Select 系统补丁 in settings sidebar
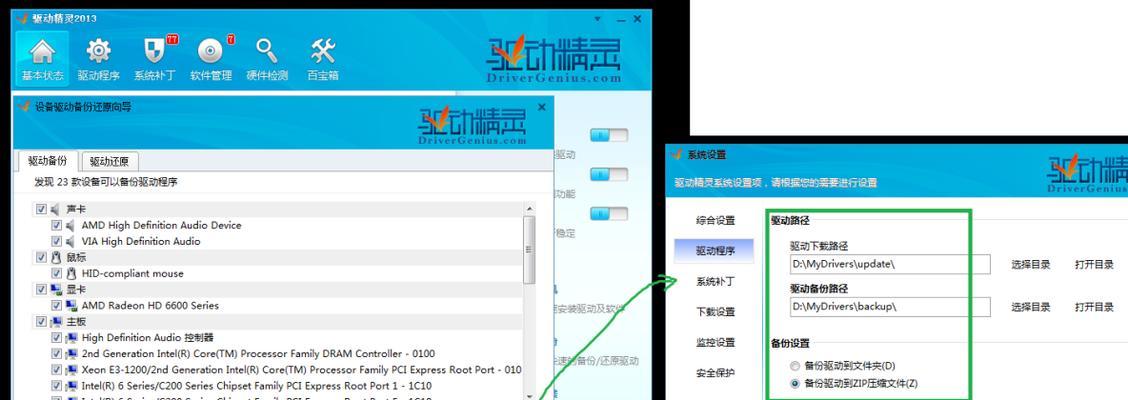 tap(715, 281)
